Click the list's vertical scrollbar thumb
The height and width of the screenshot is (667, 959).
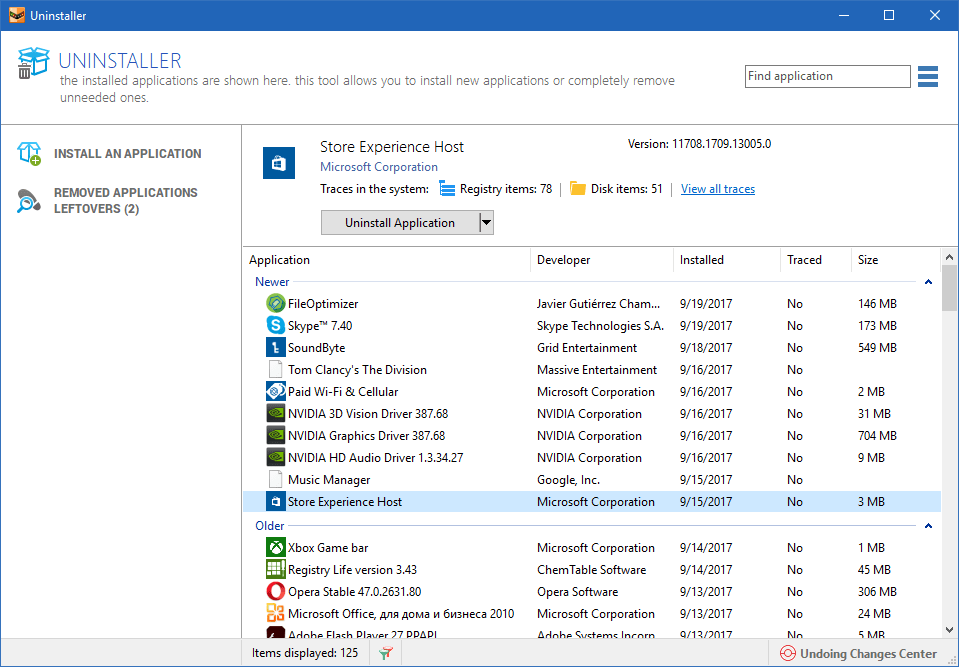pyautogui.click(x=949, y=287)
